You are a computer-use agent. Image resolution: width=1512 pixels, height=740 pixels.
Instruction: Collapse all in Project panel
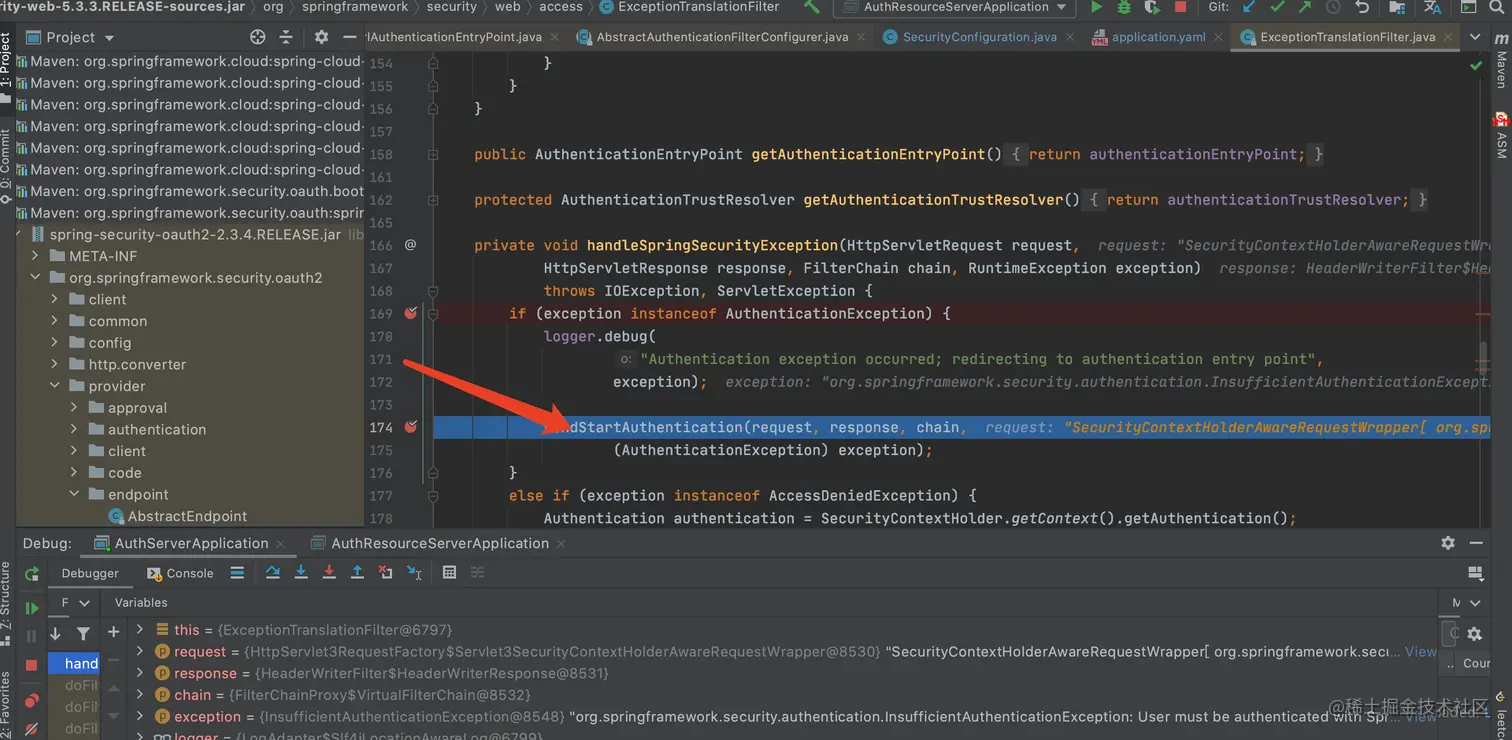(x=286, y=37)
